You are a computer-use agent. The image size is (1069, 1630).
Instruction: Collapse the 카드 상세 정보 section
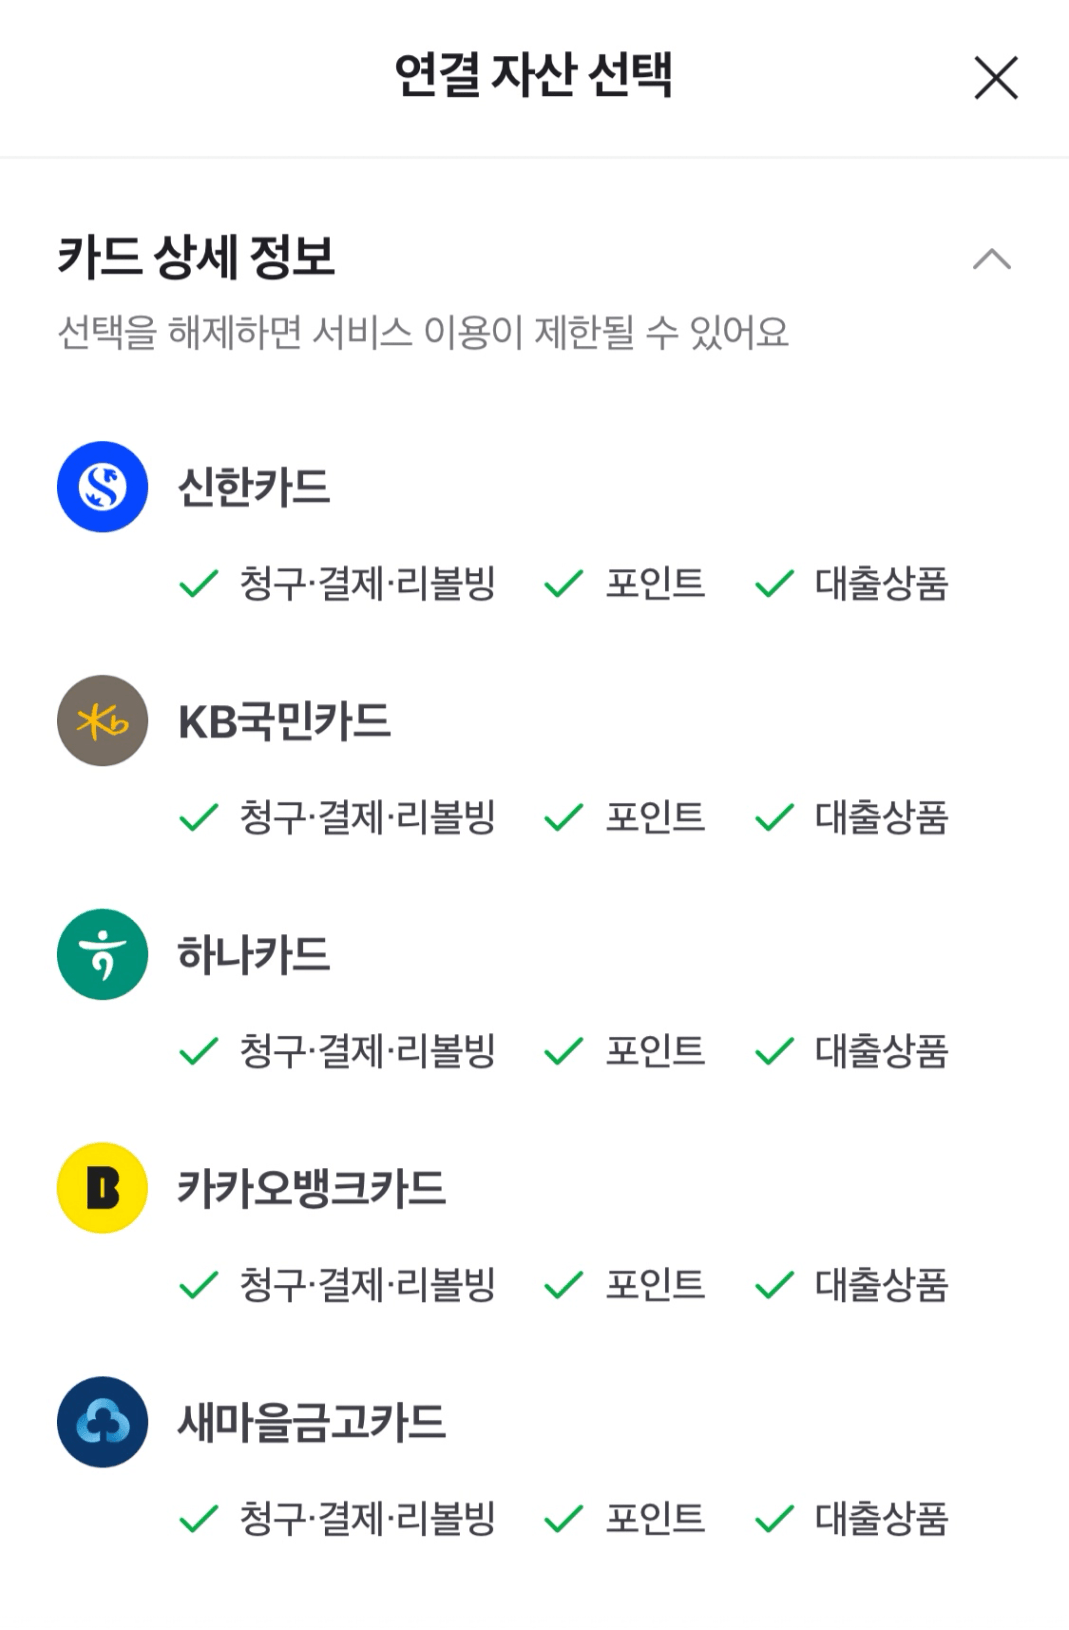tap(991, 259)
